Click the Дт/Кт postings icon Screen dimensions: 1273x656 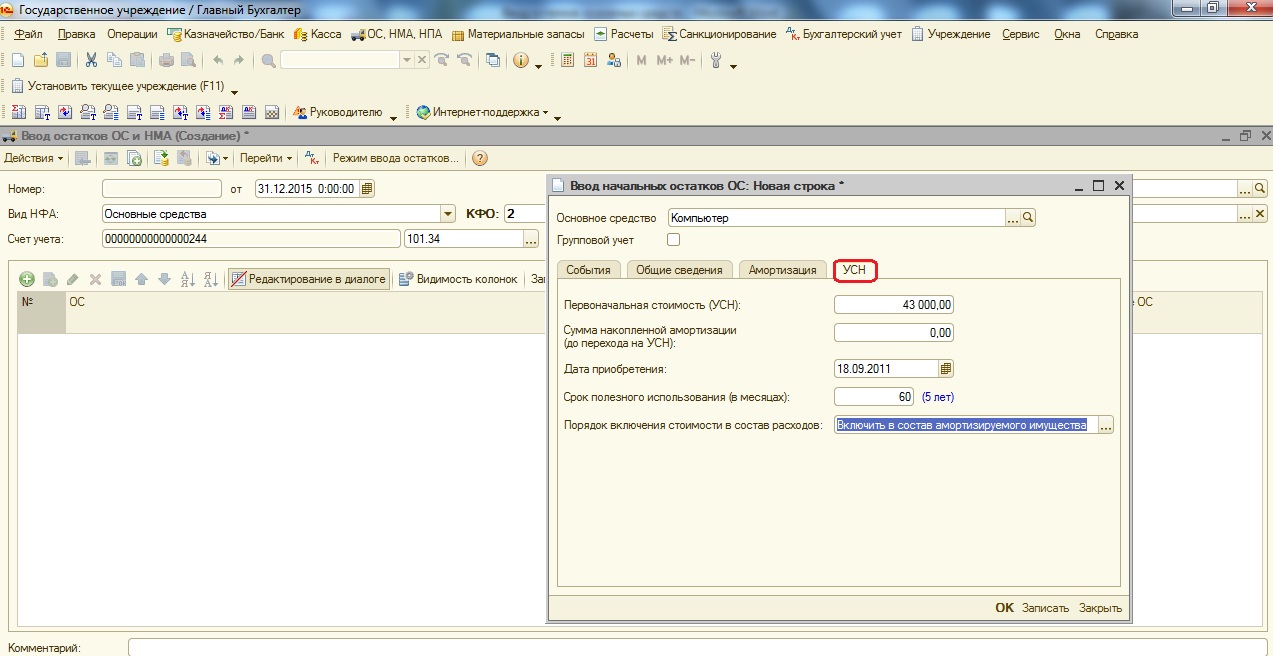point(311,159)
